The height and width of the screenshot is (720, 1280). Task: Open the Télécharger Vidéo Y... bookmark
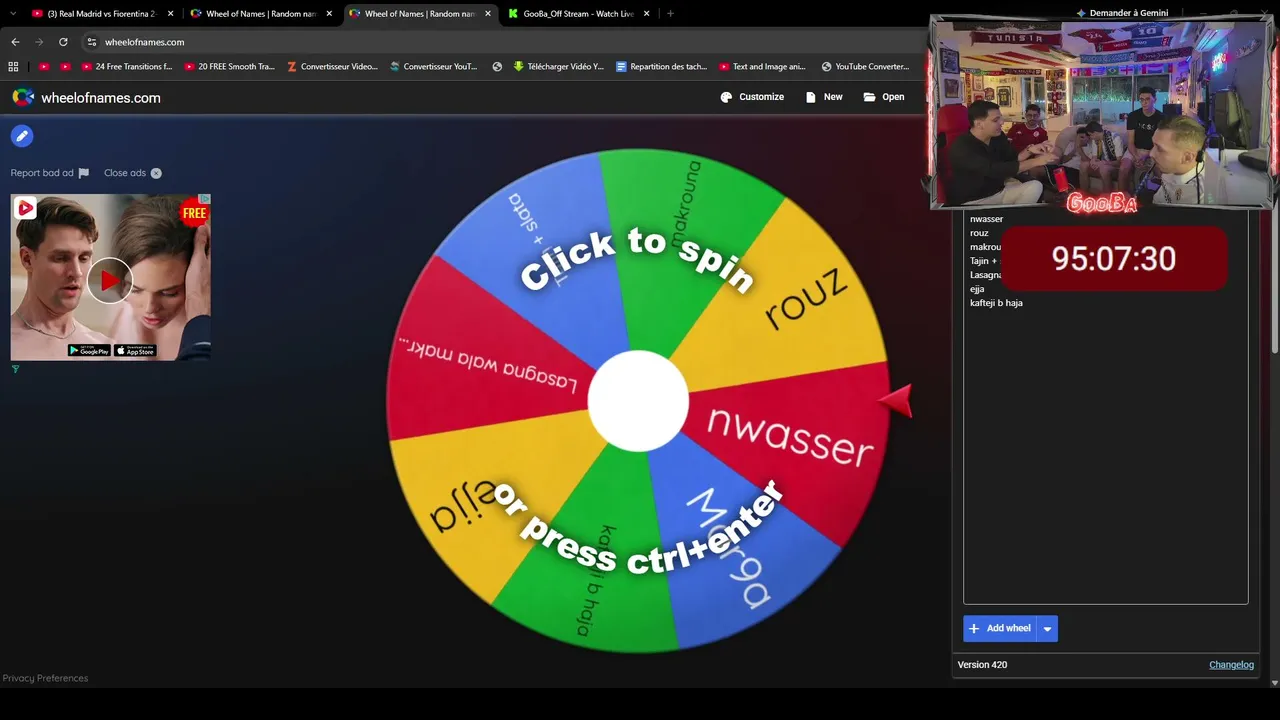click(x=559, y=67)
